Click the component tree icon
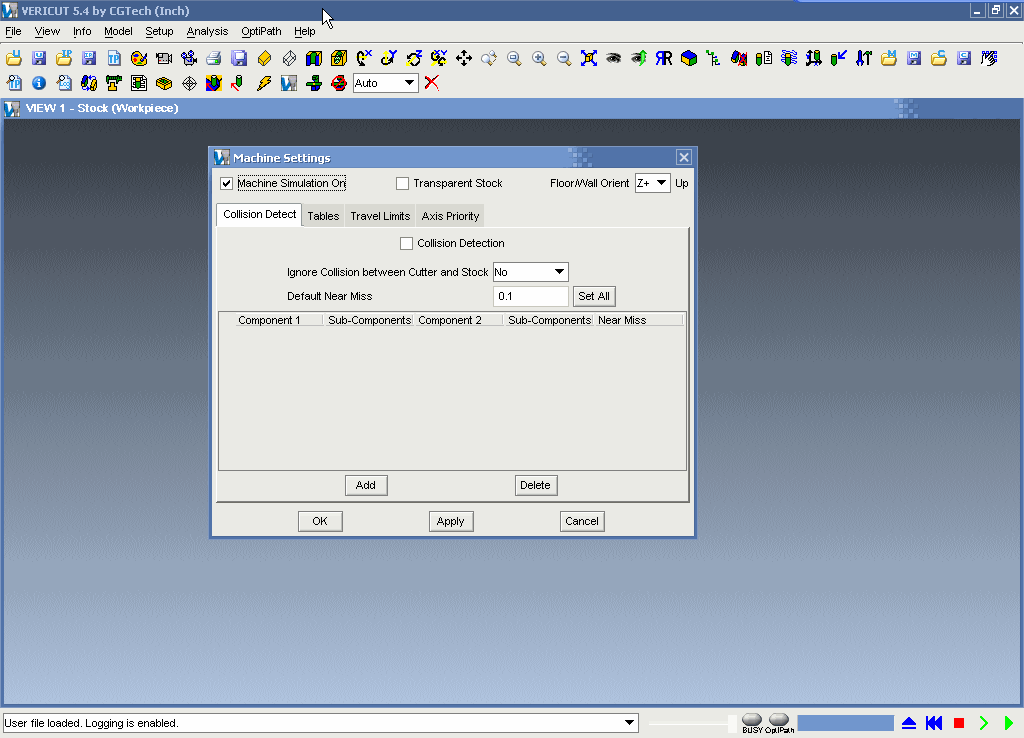 (714, 58)
